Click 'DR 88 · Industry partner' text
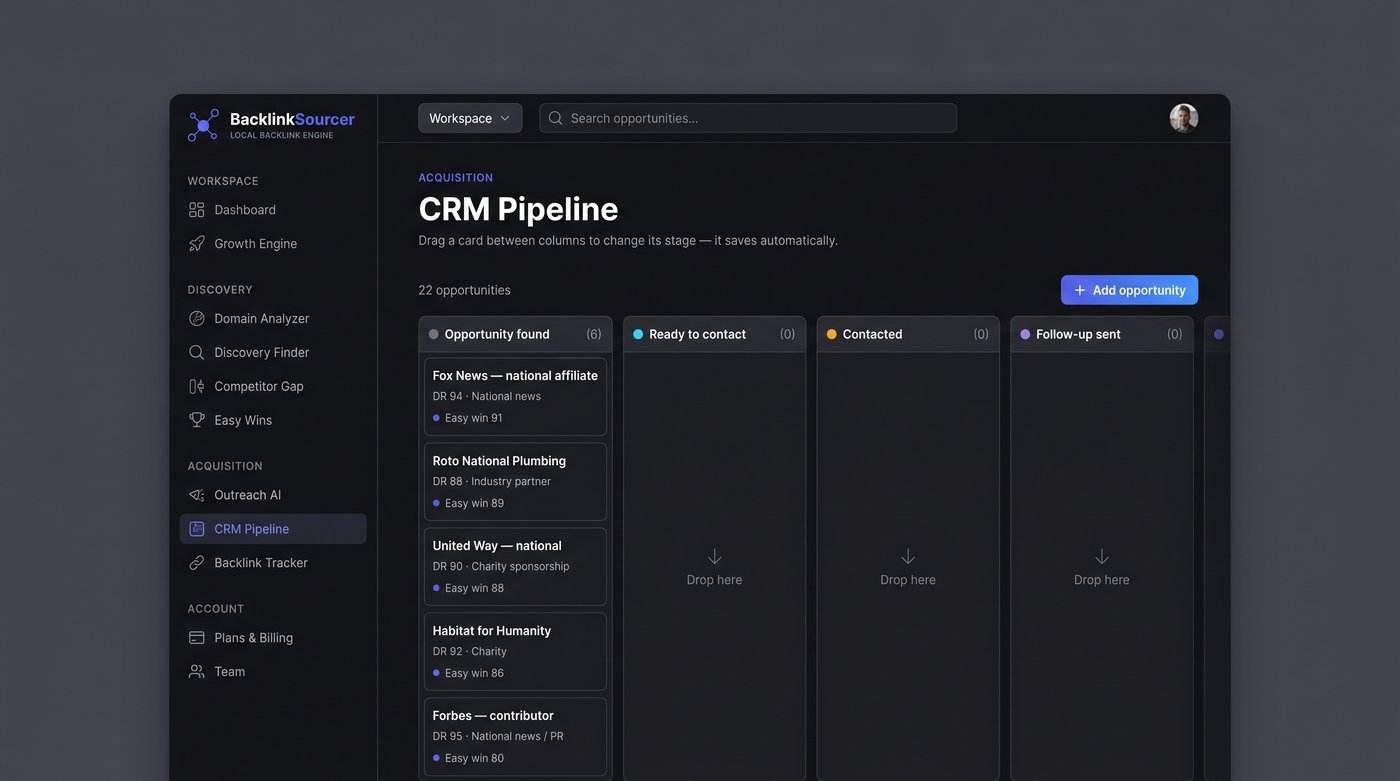The height and width of the screenshot is (781, 1400). (492, 482)
